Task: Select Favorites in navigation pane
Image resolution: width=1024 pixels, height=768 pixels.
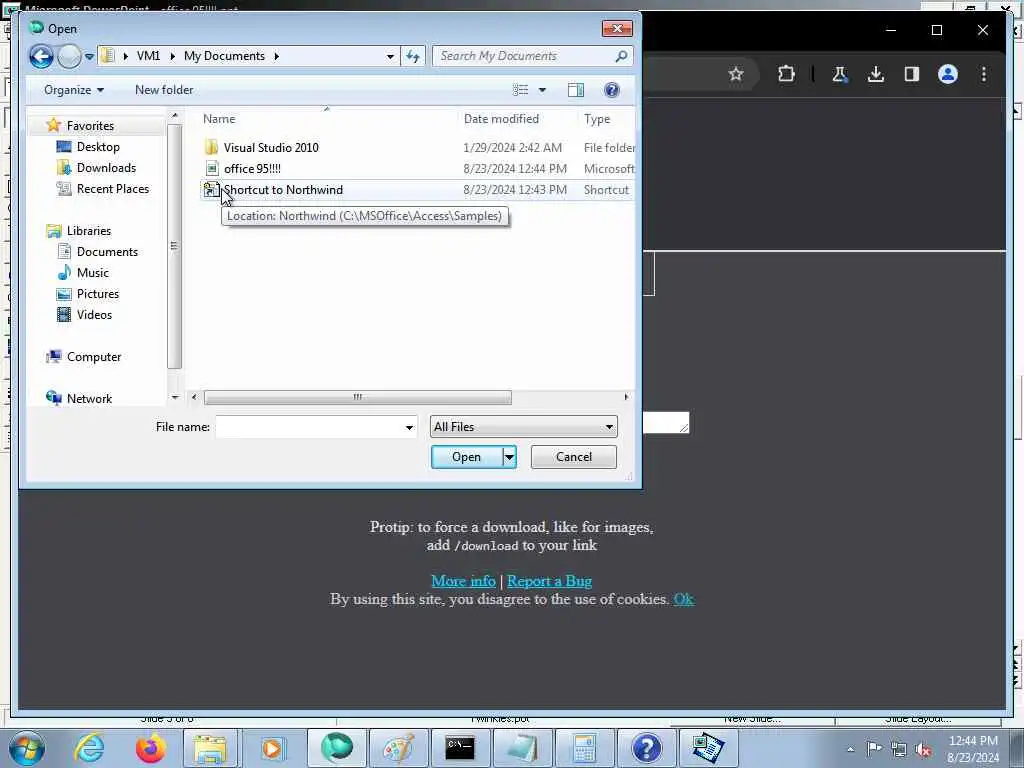Action: pyautogui.click(x=90, y=125)
